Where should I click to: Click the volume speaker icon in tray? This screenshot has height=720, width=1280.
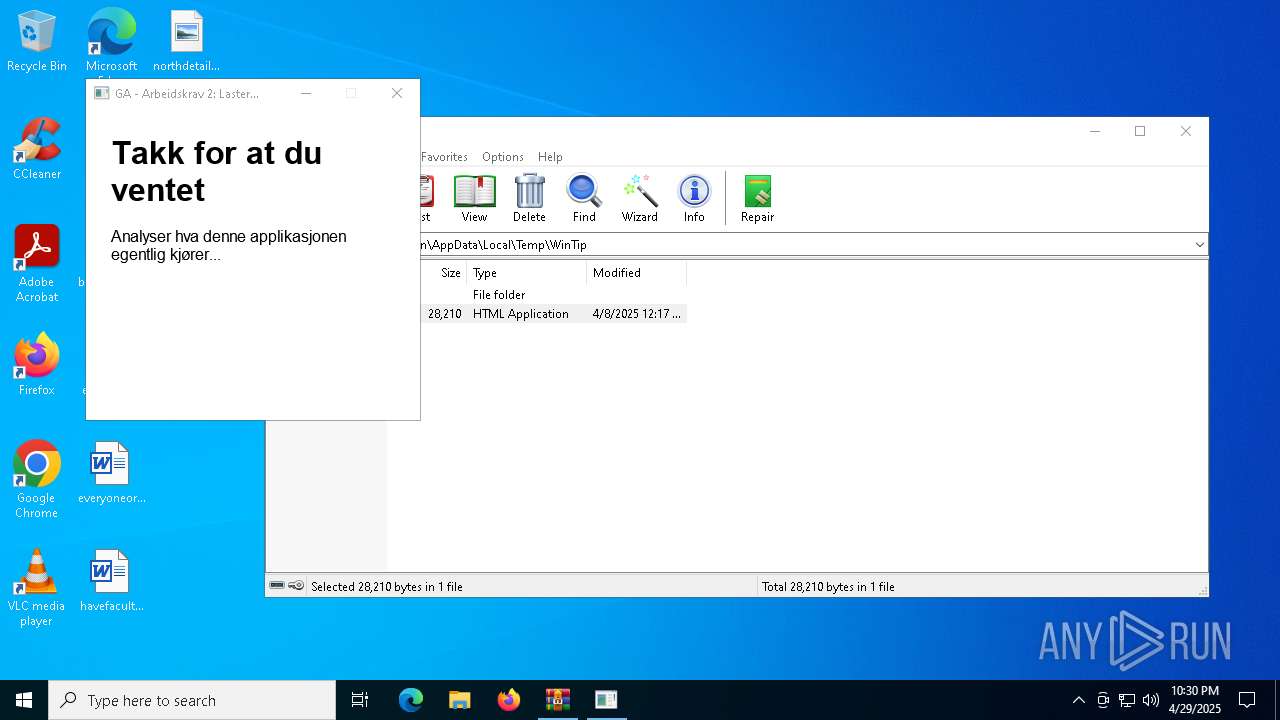pos(1151,700)
